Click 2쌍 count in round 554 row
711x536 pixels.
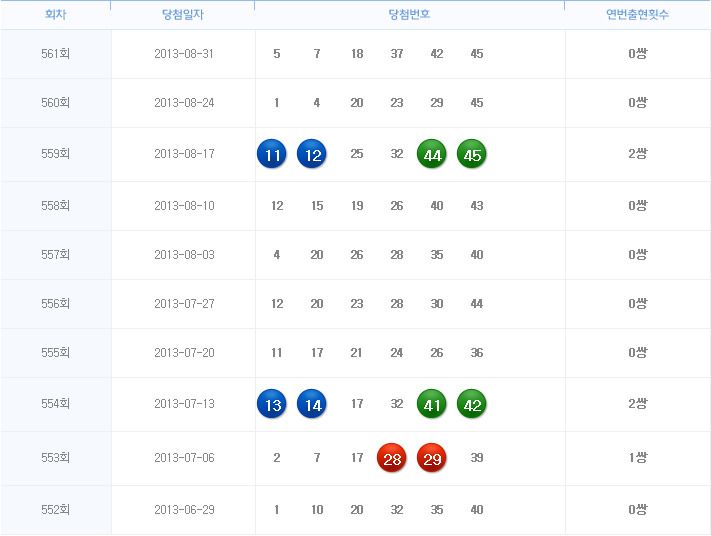pyautogui.click(x=638, y=403)
